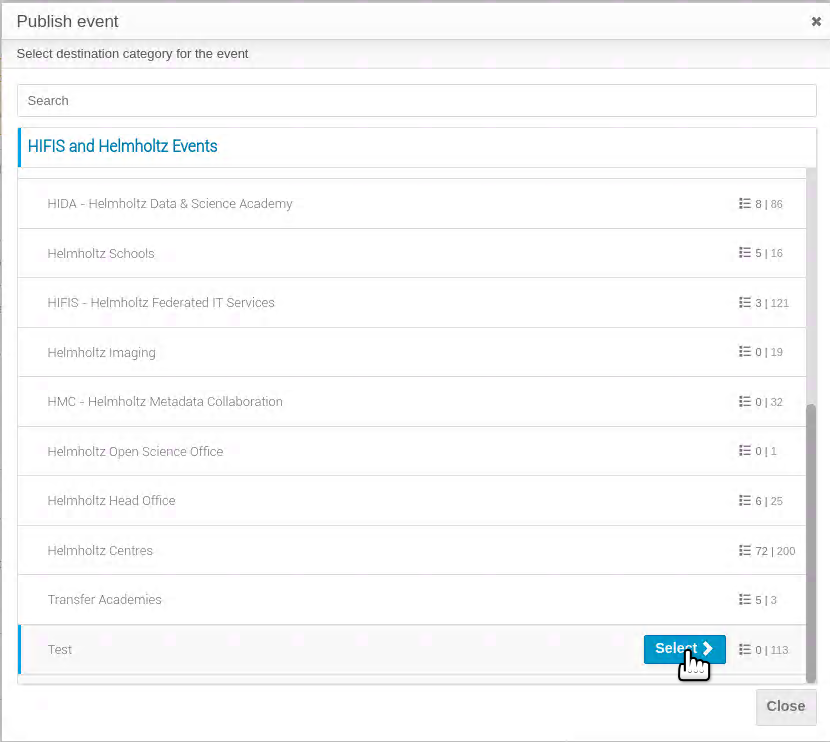Click the "0 | 32" count text
Viewport: 830px width, 742px height.
pos(769,402)
